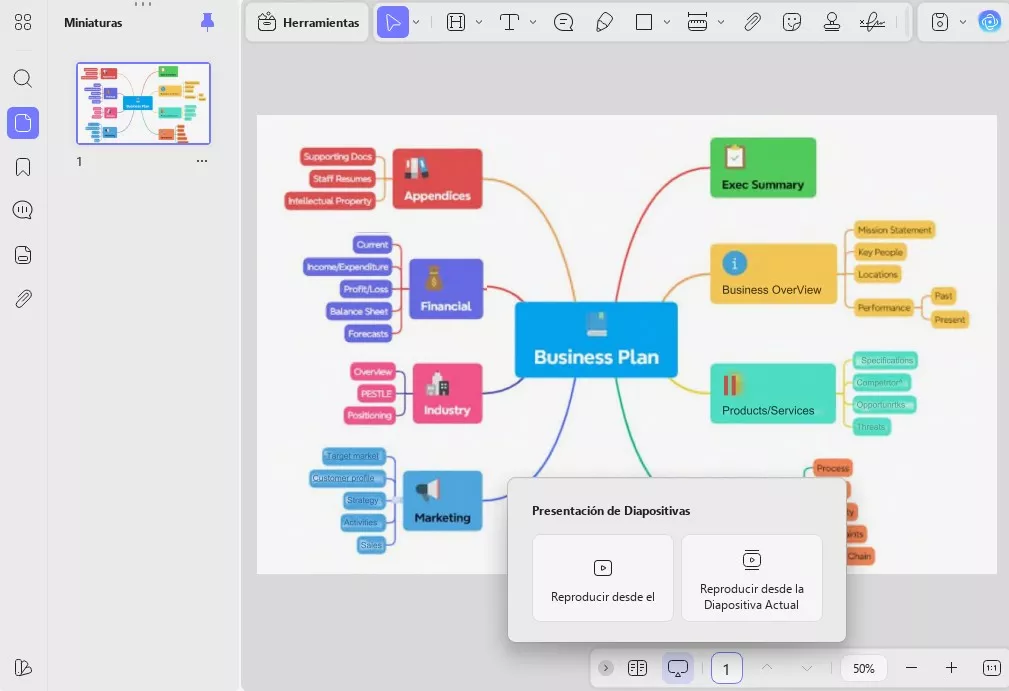This screenshot has height=691, width=1009.
Task: Open the search panel in sidebar
Action: tap(23, 78)
